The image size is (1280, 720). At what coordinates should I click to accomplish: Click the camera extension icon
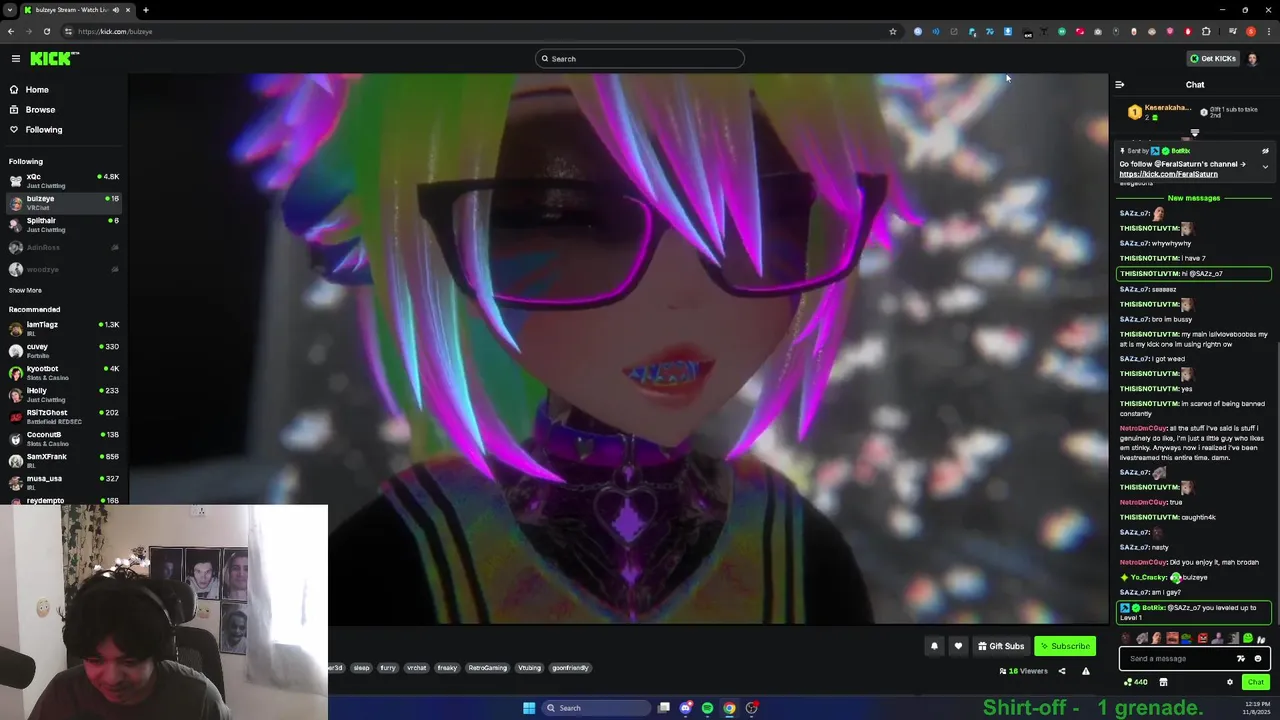click(x=1097, y=31)
